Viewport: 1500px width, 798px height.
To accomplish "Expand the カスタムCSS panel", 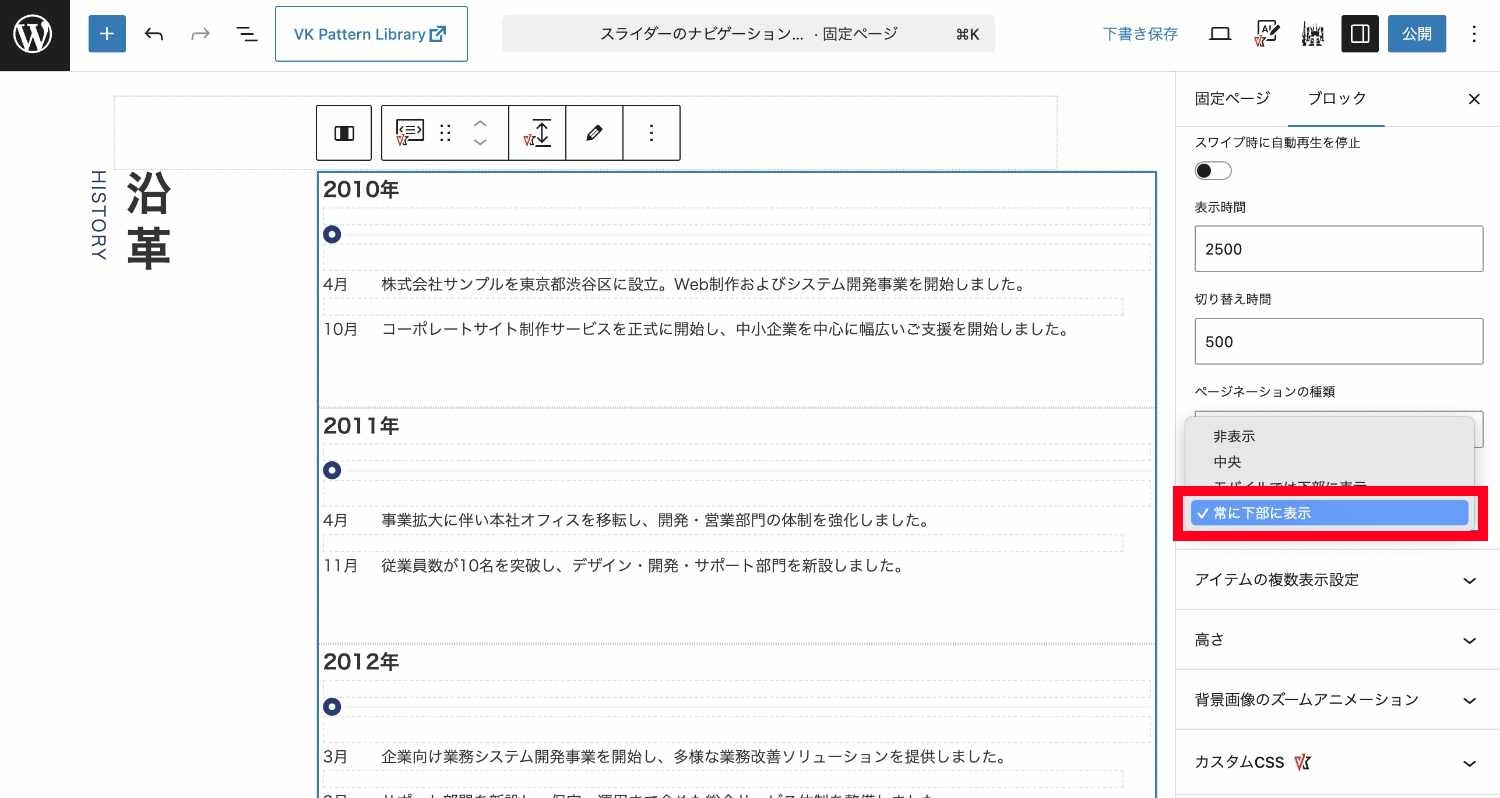I will (1337, 762).
